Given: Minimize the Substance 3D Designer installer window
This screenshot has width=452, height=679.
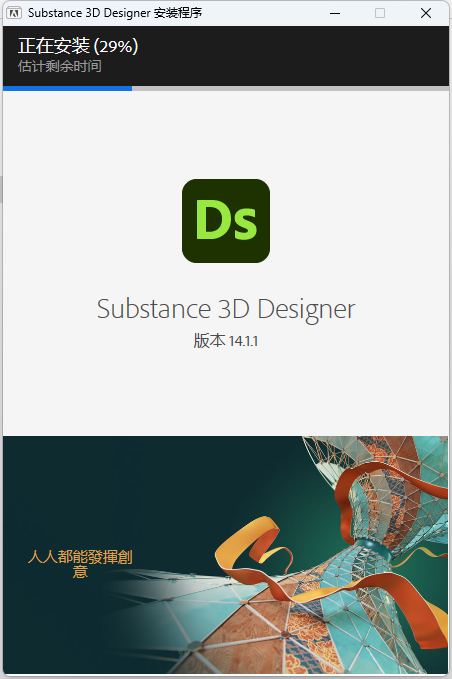Looking at the screenshot, I should (x=335, y=13).
